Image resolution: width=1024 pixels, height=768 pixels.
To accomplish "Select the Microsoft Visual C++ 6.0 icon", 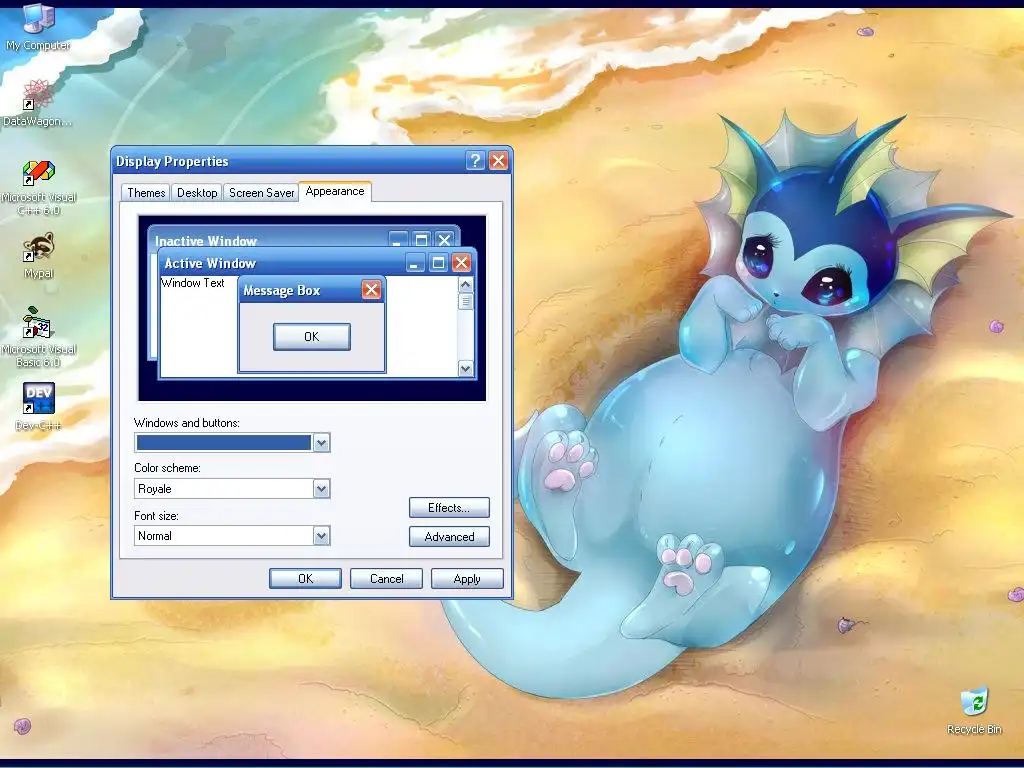I will coord(39,187).
